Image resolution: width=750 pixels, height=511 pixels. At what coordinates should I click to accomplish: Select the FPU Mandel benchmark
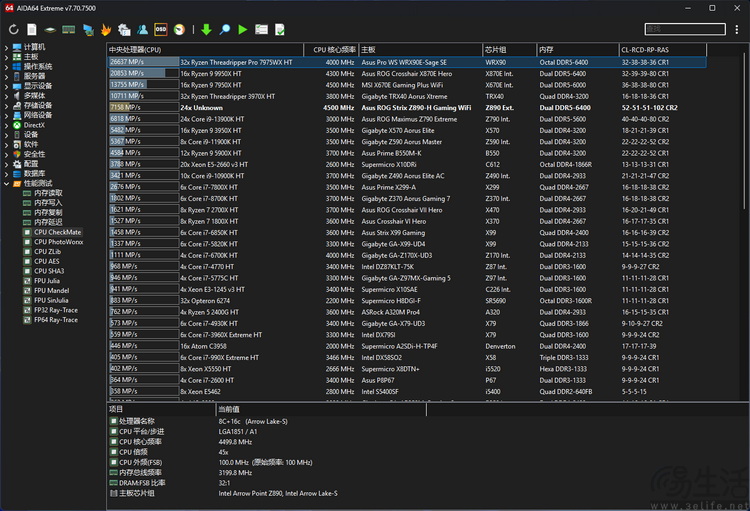pyautogui.click(x=52, y=290)
